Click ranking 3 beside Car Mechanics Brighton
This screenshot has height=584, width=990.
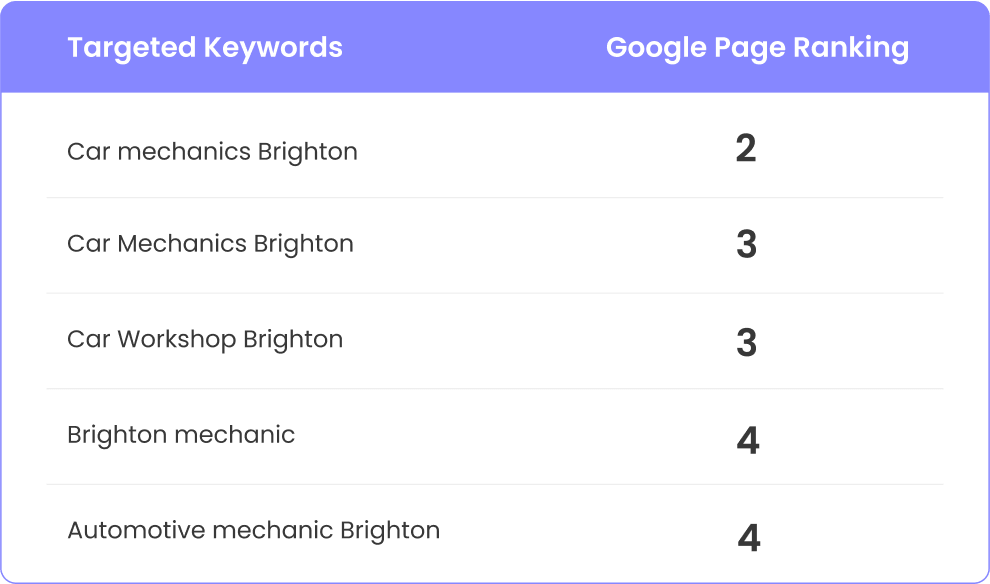(x=746, y=244)
